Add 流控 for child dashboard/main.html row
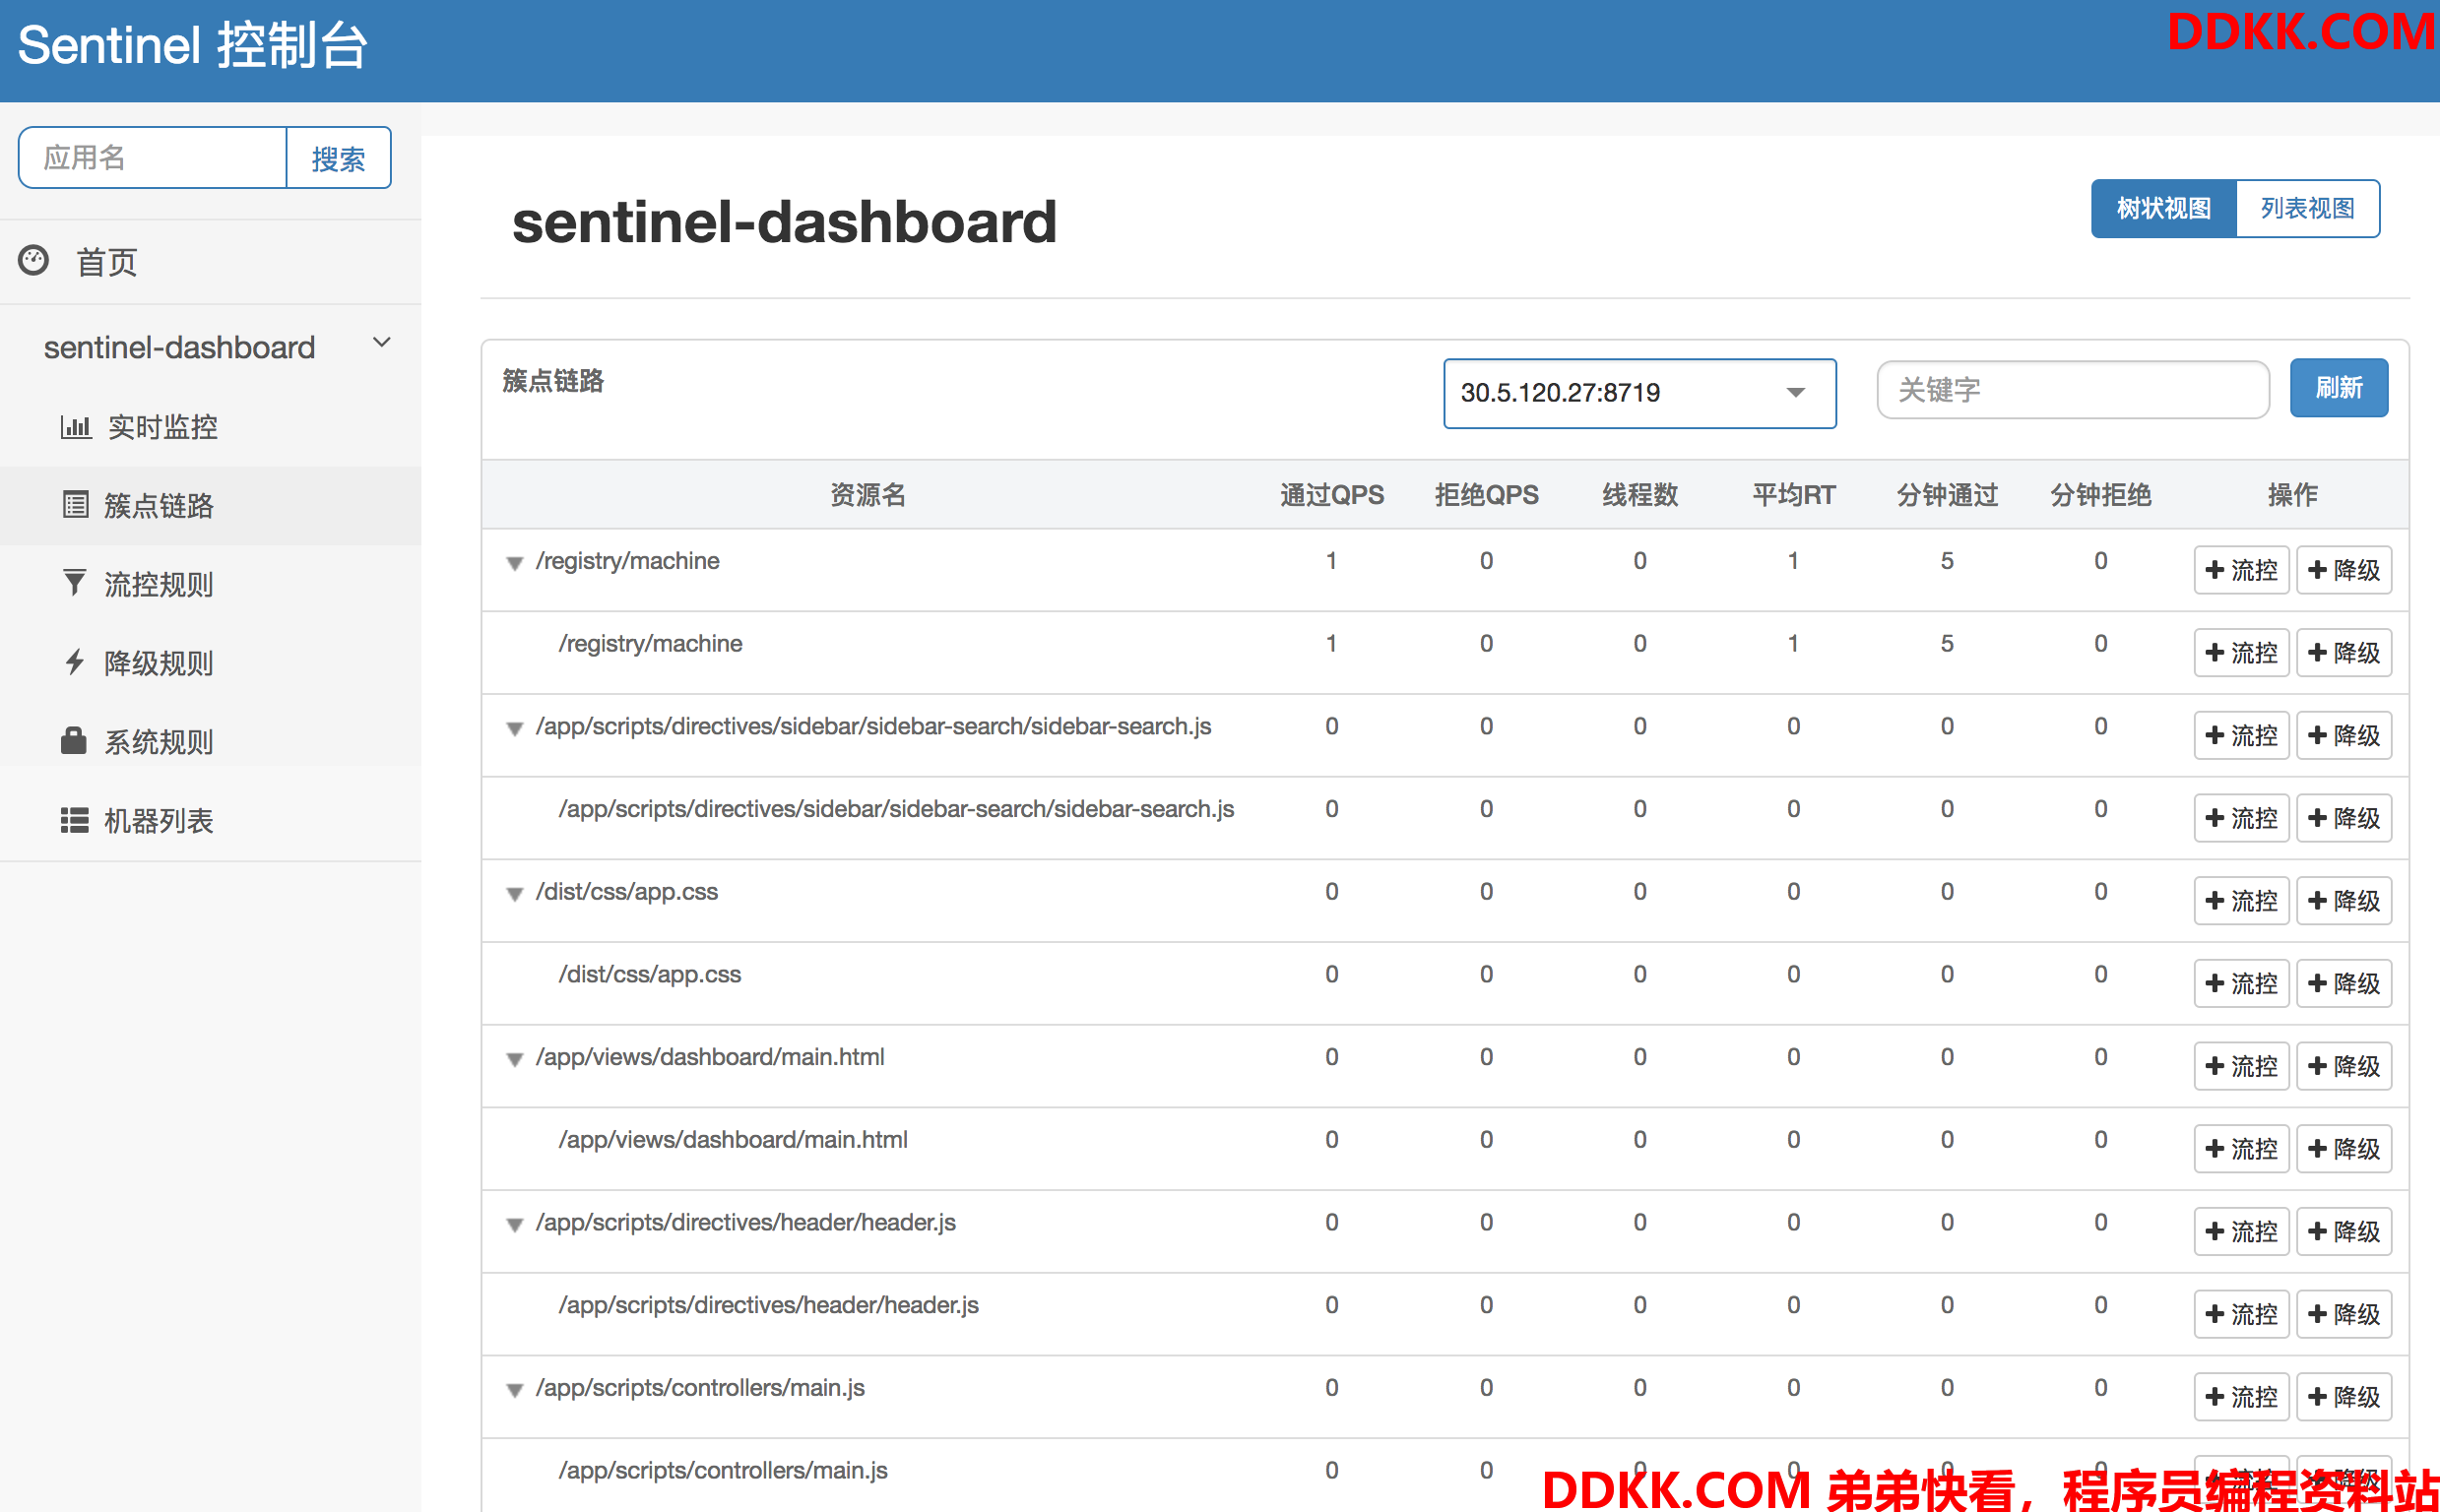The width and height of the screenshot is (2440, 1512). tap(2241, 1149)
